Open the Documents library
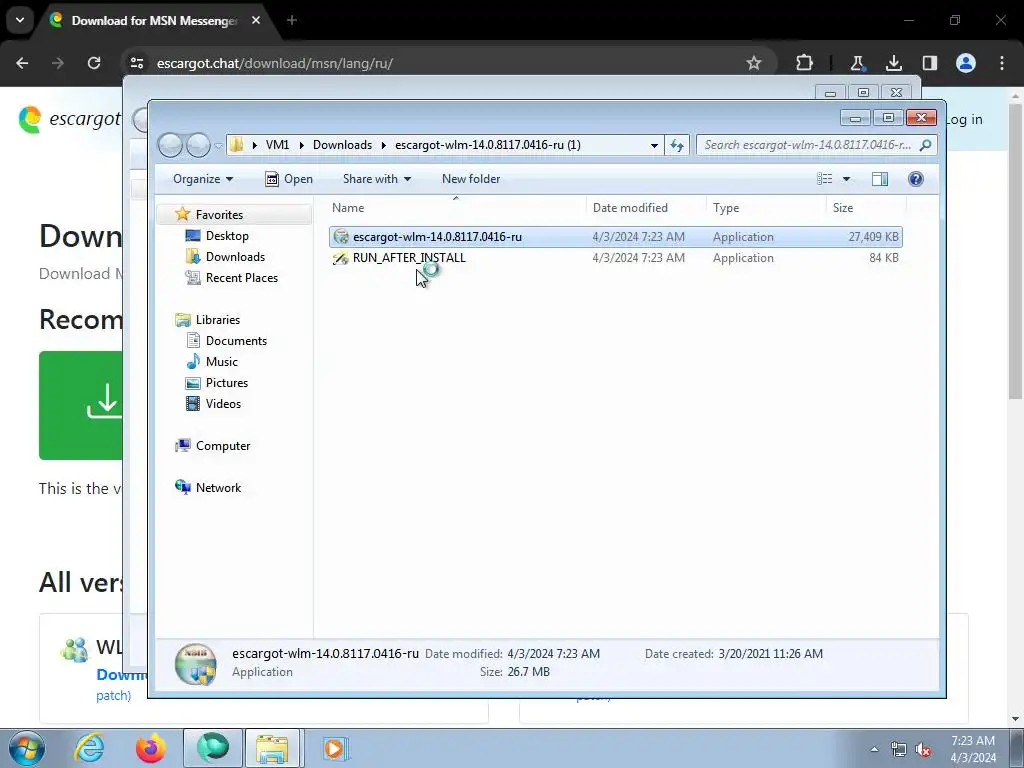This screenshot has height=768, width=1024. pyautogui.click(x=236, y=341)
